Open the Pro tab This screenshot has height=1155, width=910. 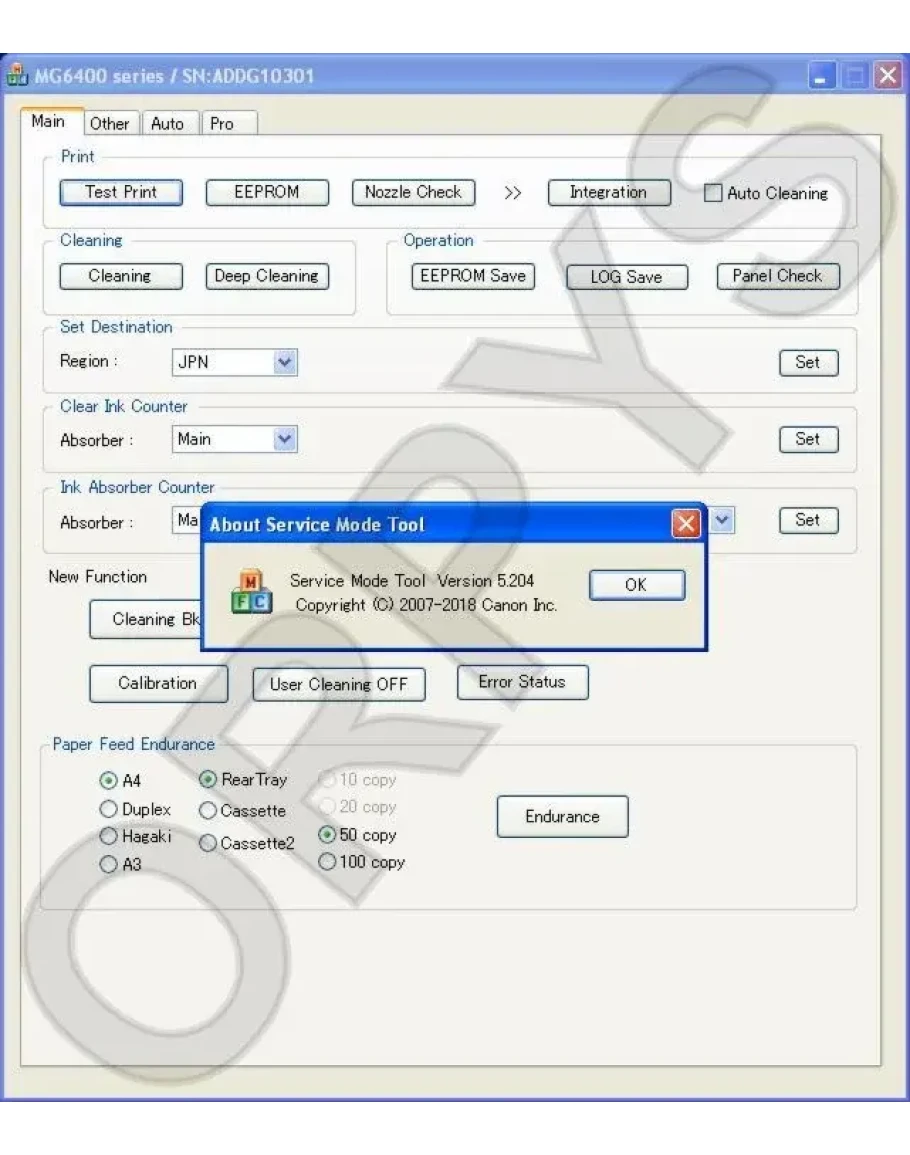click(x=221, y=124)
